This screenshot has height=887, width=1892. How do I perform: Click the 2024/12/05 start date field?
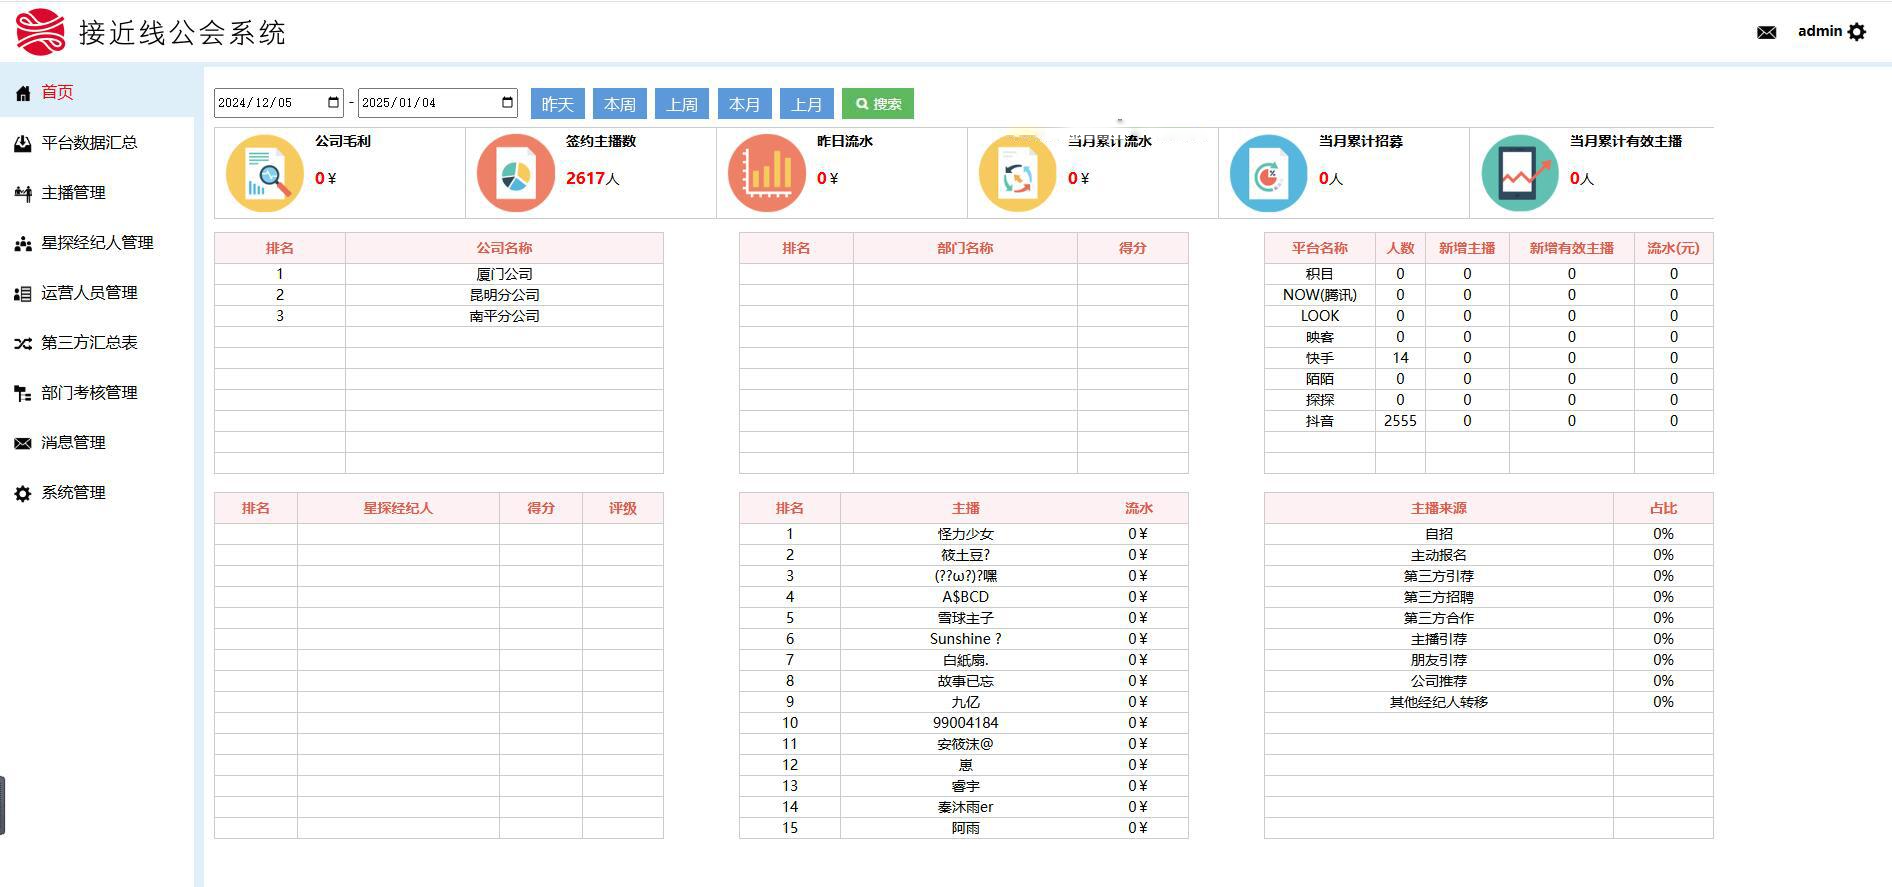(x=266, y=103)
